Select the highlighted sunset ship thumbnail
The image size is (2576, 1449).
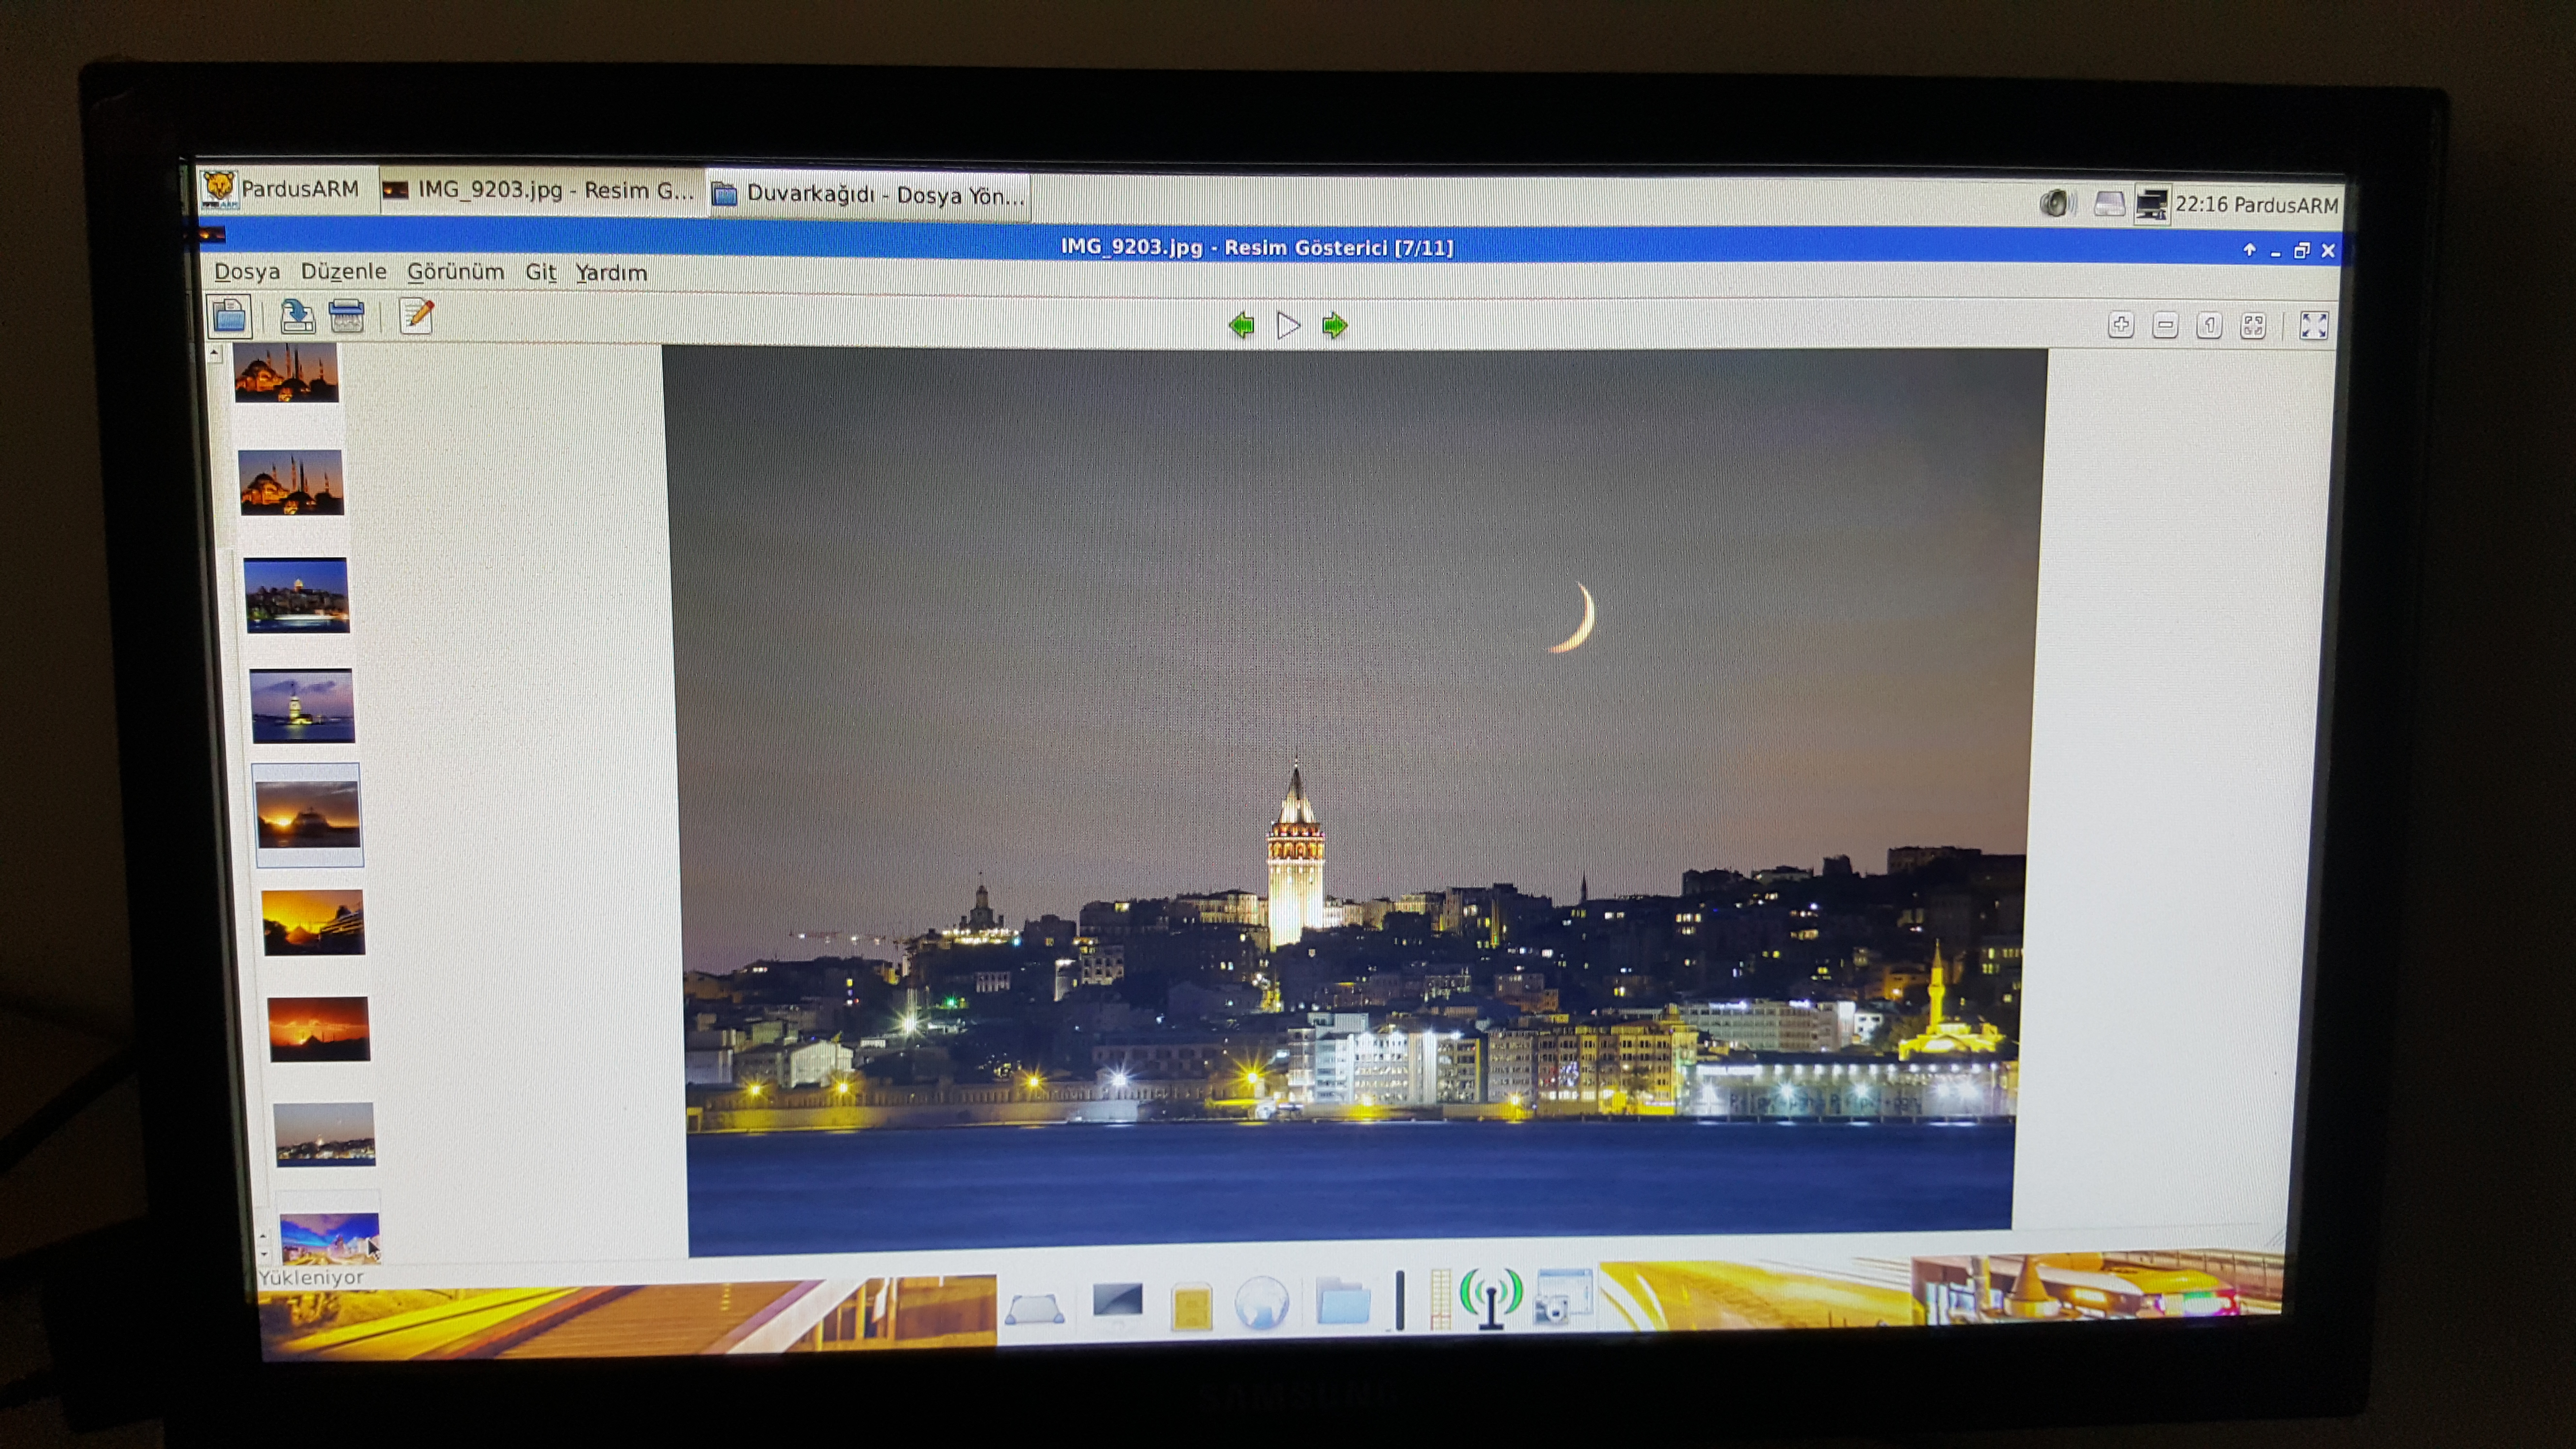(307, 814)
